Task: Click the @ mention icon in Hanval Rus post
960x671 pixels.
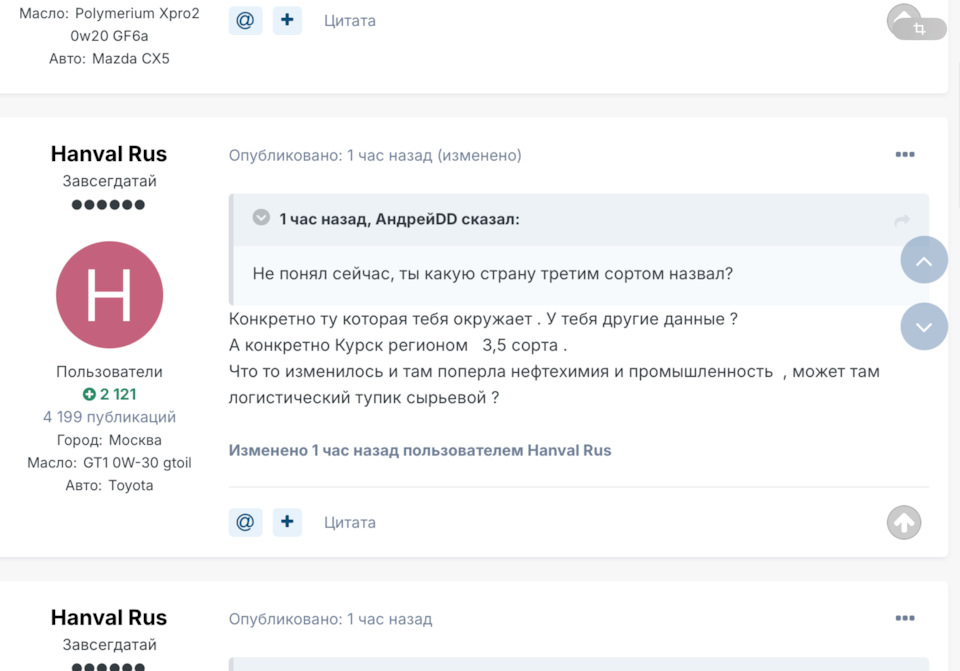Action: (246, 522)
